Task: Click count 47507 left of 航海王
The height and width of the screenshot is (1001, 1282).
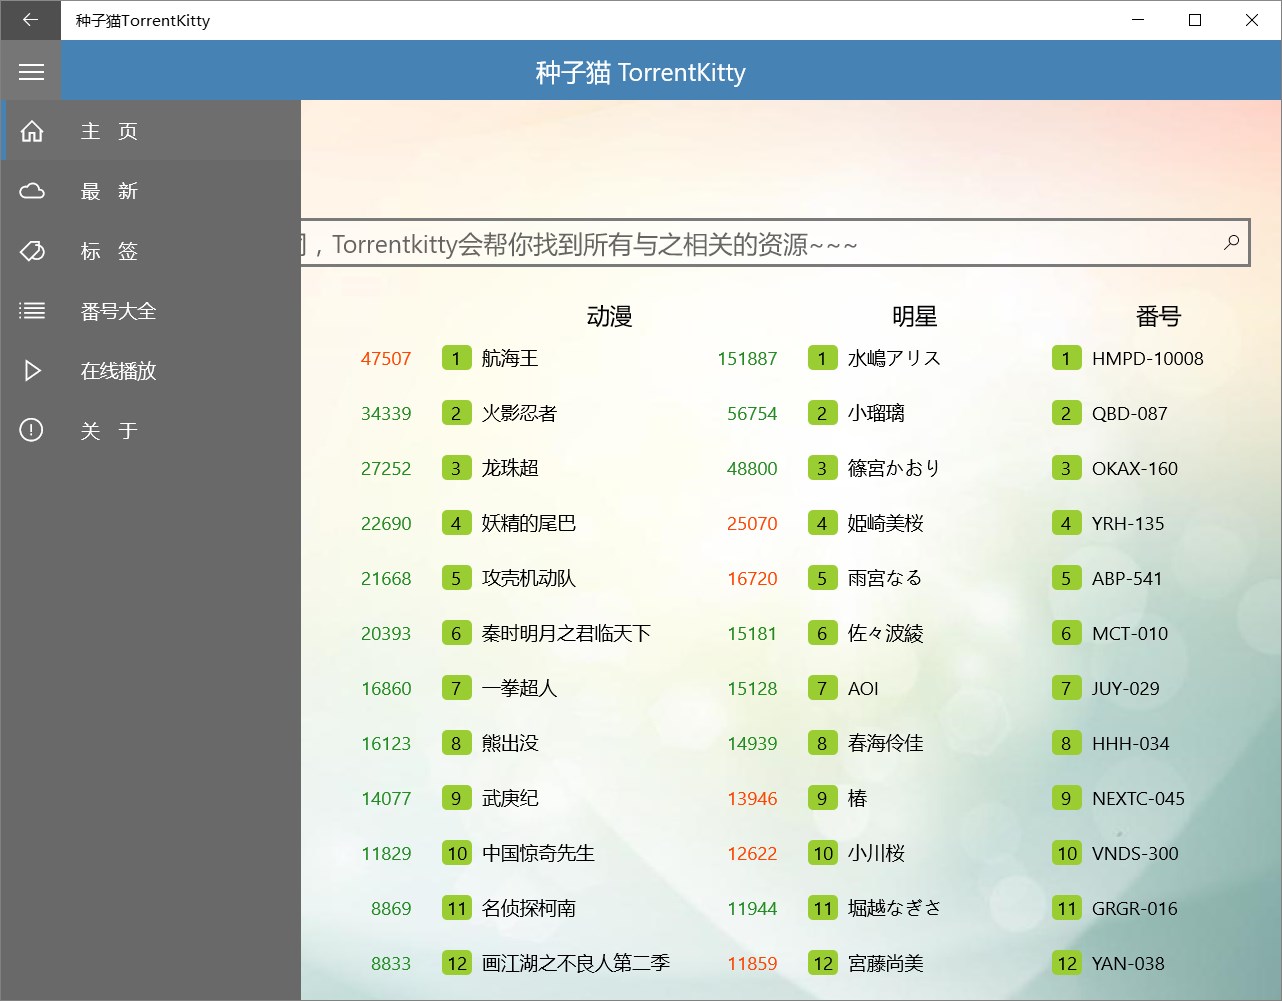Action: [x=386, y=359]
